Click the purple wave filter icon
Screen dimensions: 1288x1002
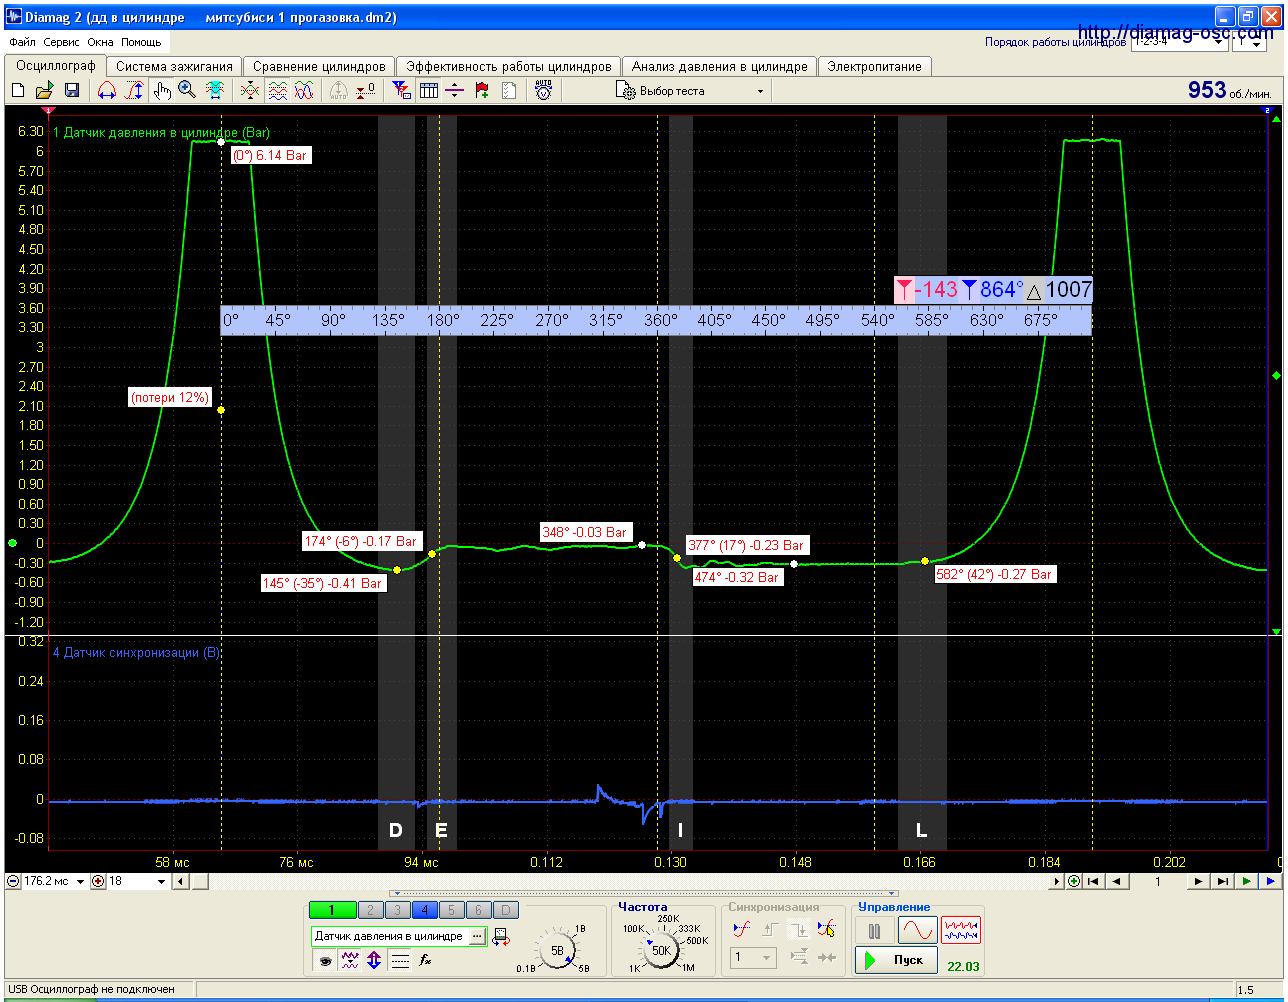pyautogui.click(x=349, y=960)
